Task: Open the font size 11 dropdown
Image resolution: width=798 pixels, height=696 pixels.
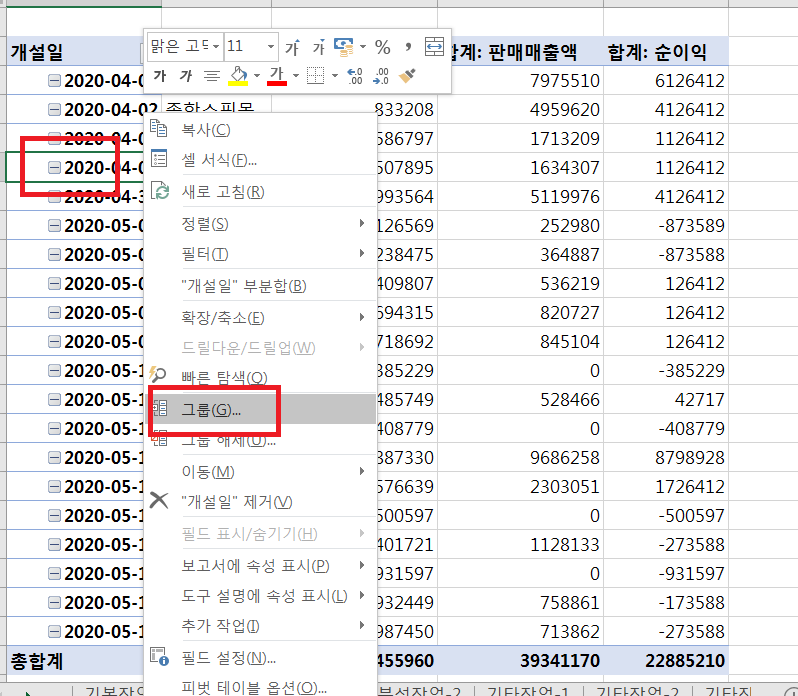Action: 271,47
